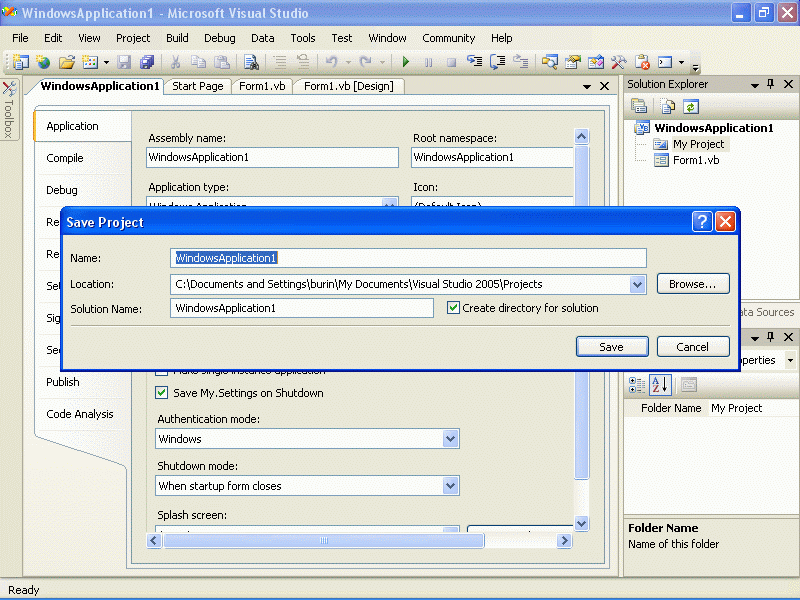This screenshot has height=600, width=800.
Task: Open the Immediate window toolbar dropdown arrow
Action: (681, 62)
